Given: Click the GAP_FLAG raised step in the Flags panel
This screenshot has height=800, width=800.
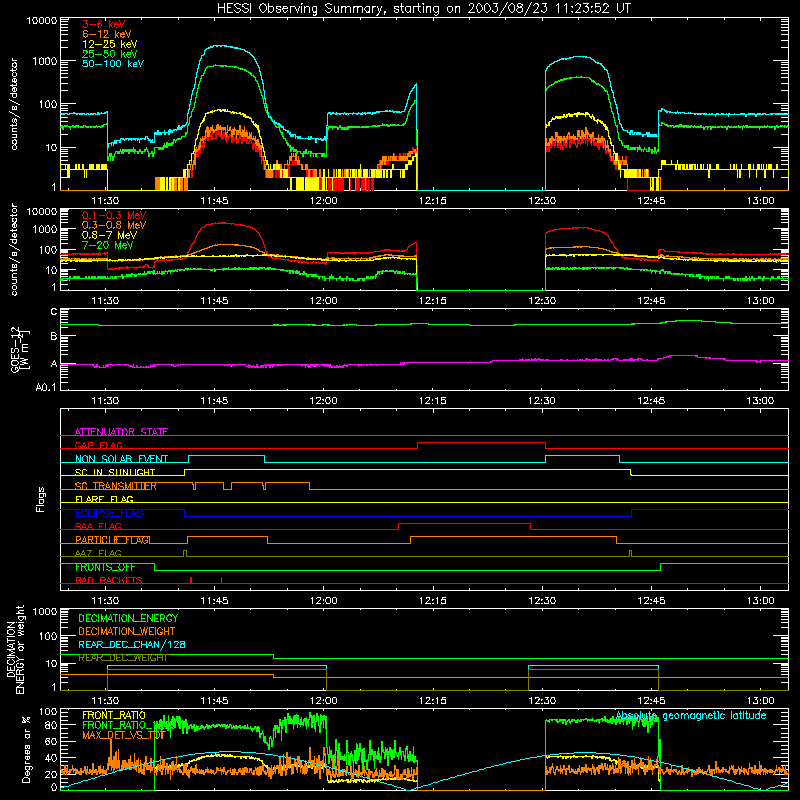Looking at the screenshot, I should (482, 443).
